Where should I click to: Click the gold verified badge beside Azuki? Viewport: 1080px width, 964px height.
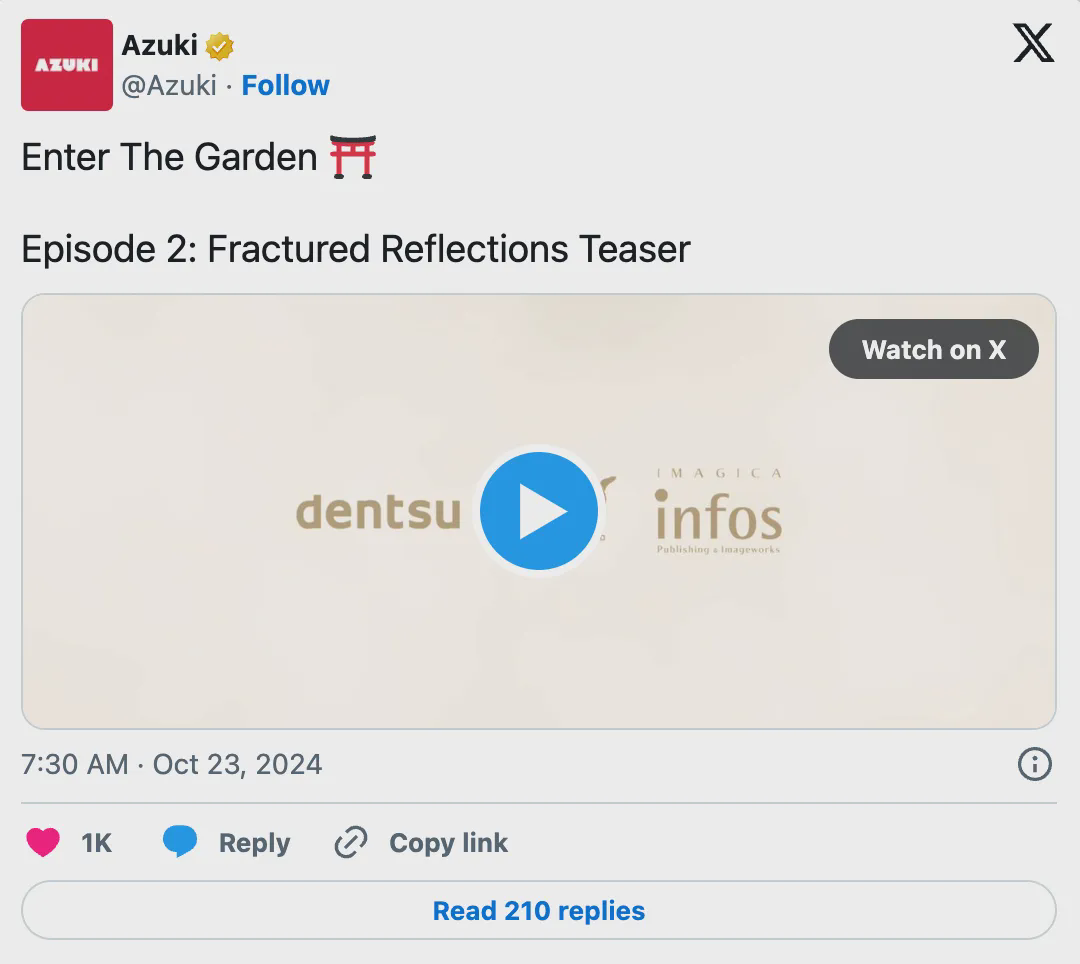click(x=220, y=46)
